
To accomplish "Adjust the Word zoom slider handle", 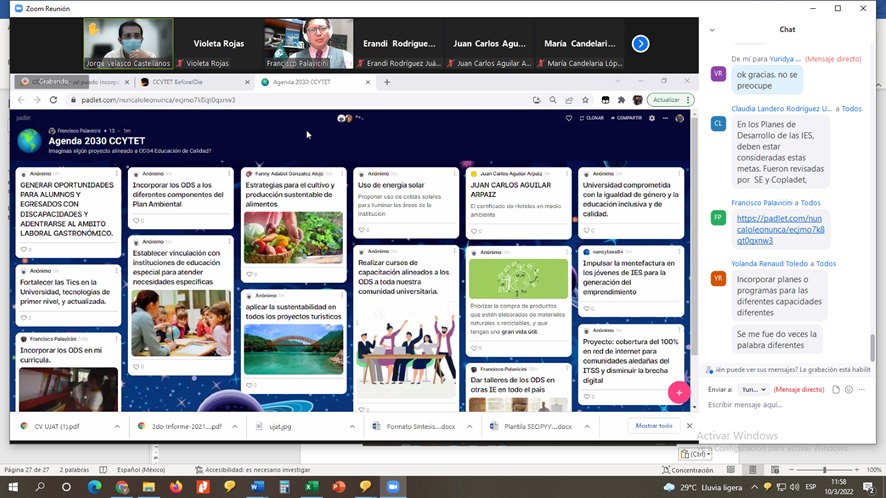I will coord(824,470).
